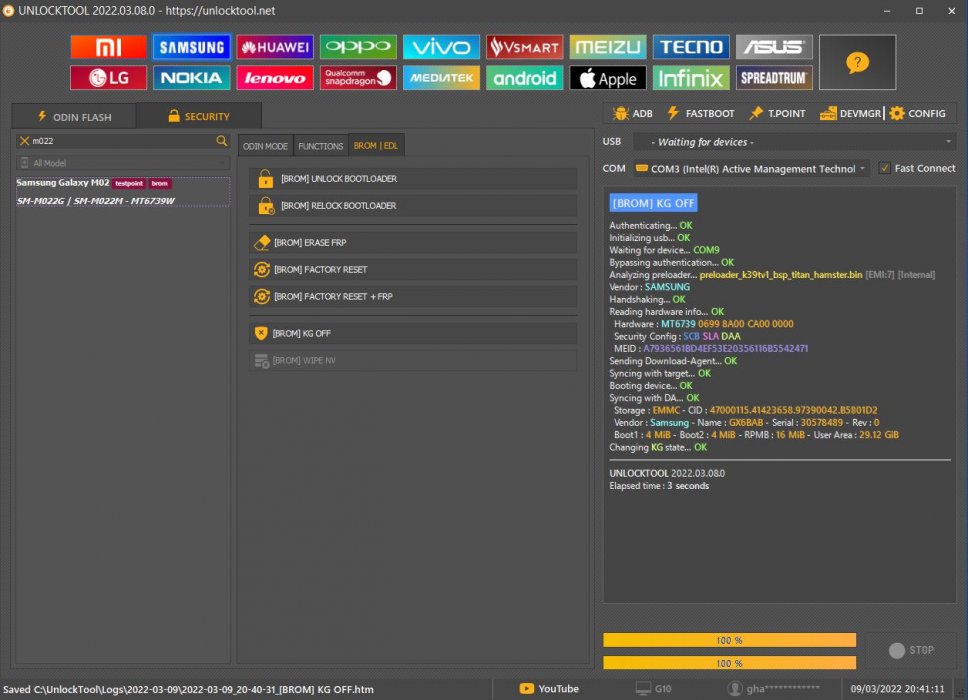Run [BROM] ERASE FRP
Viewport: 968px width, 700px height.
pyautogui.click(x=413, y=243)
